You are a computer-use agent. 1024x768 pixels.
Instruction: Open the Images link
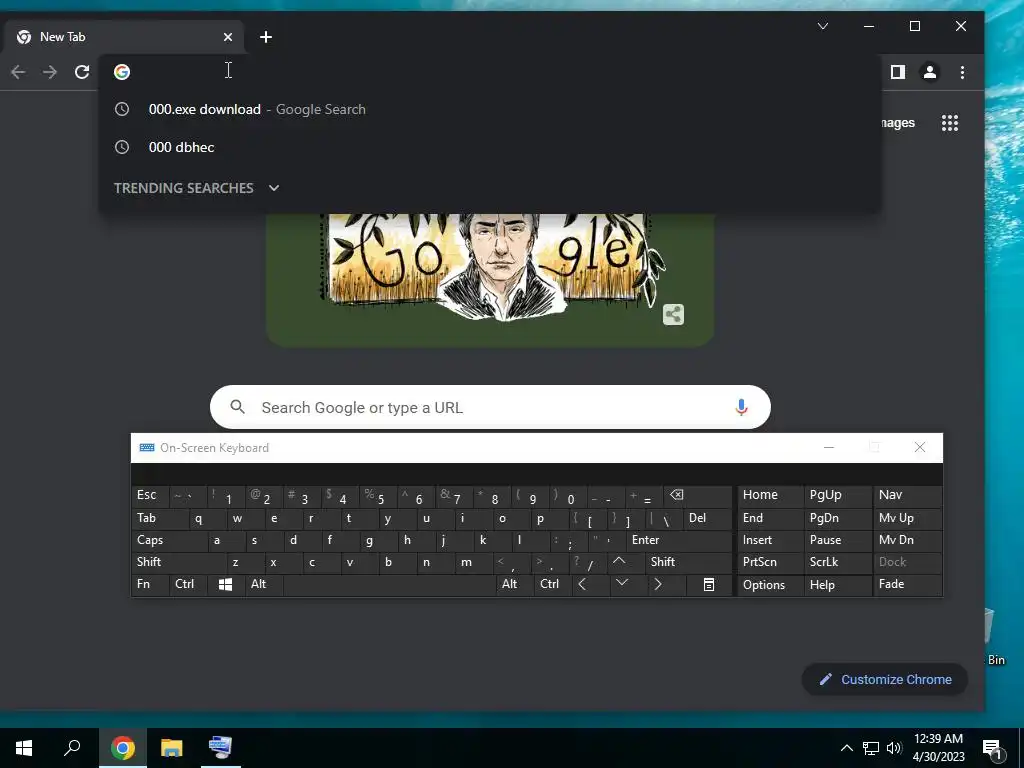coord(898,123)
